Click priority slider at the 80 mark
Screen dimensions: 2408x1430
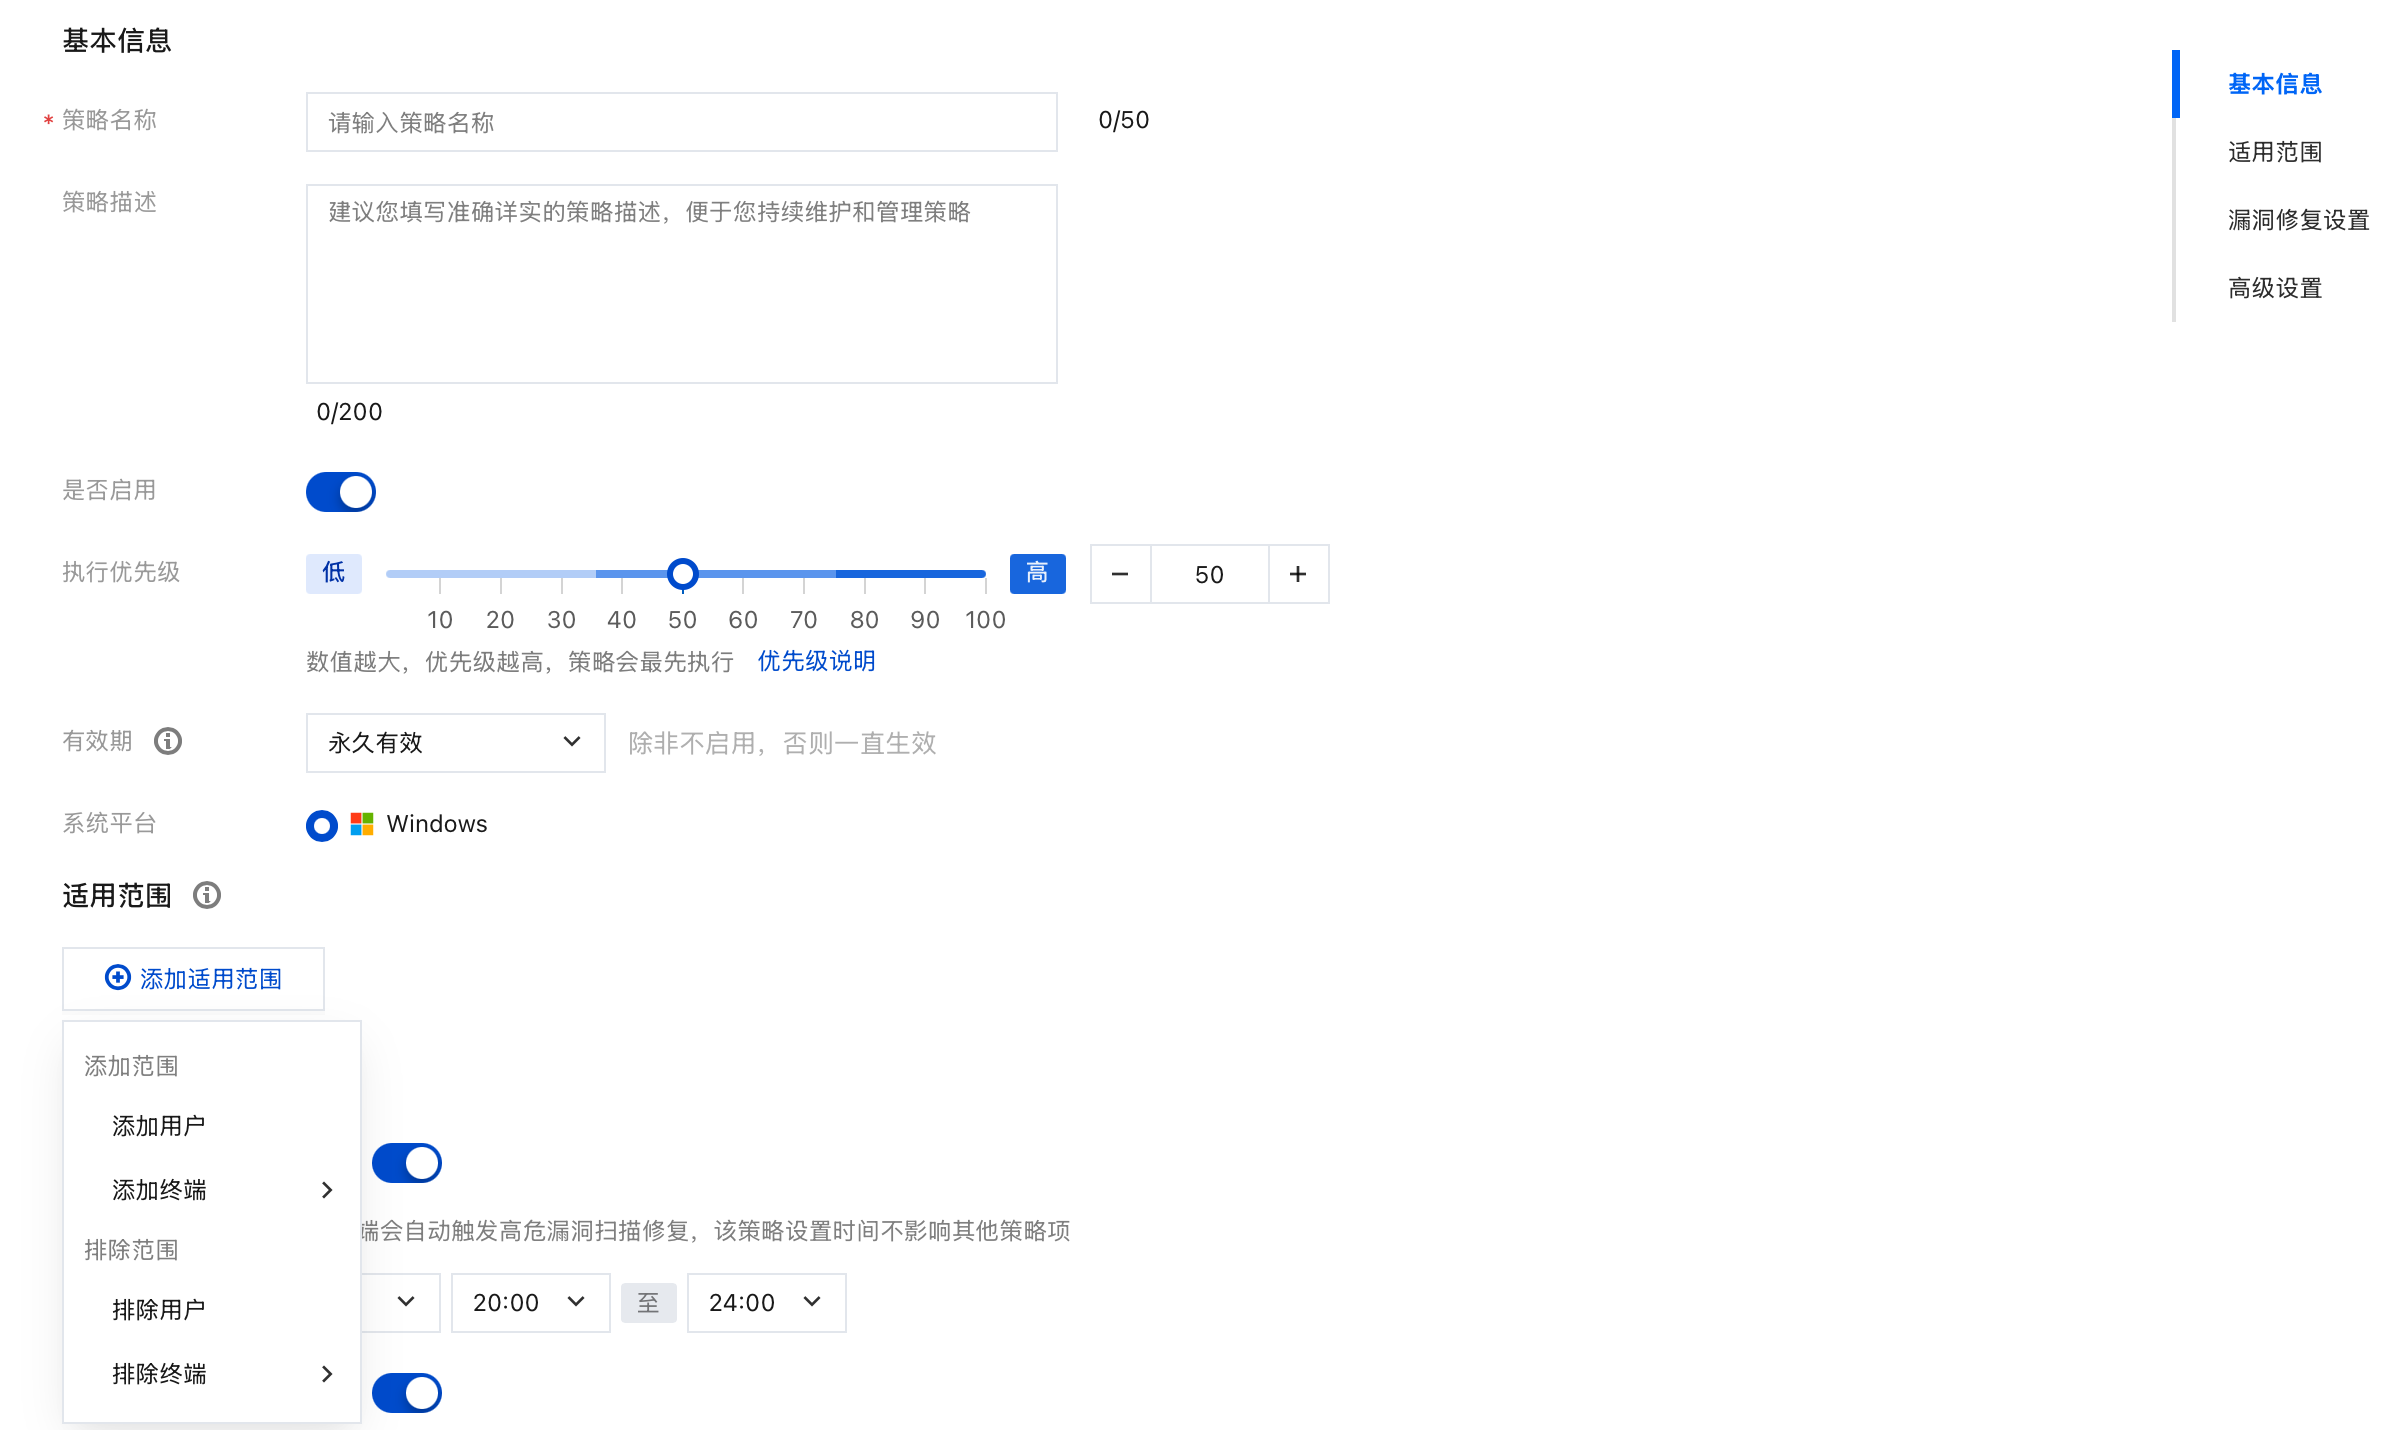tap(864, 574)
